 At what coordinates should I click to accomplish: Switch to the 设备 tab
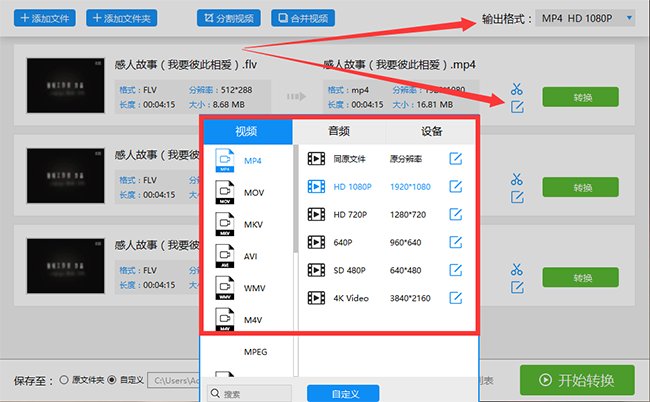pyautogui.click(x=431, y=131)
